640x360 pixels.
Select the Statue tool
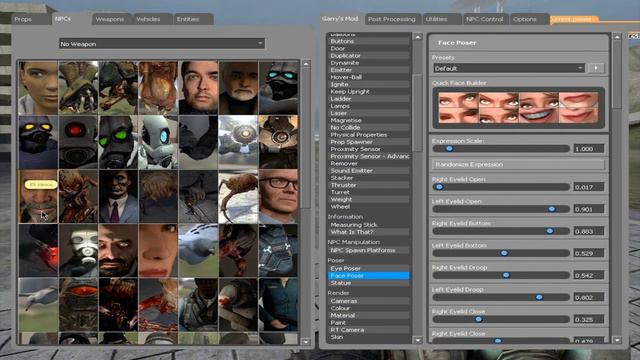[x=369, y=283]
